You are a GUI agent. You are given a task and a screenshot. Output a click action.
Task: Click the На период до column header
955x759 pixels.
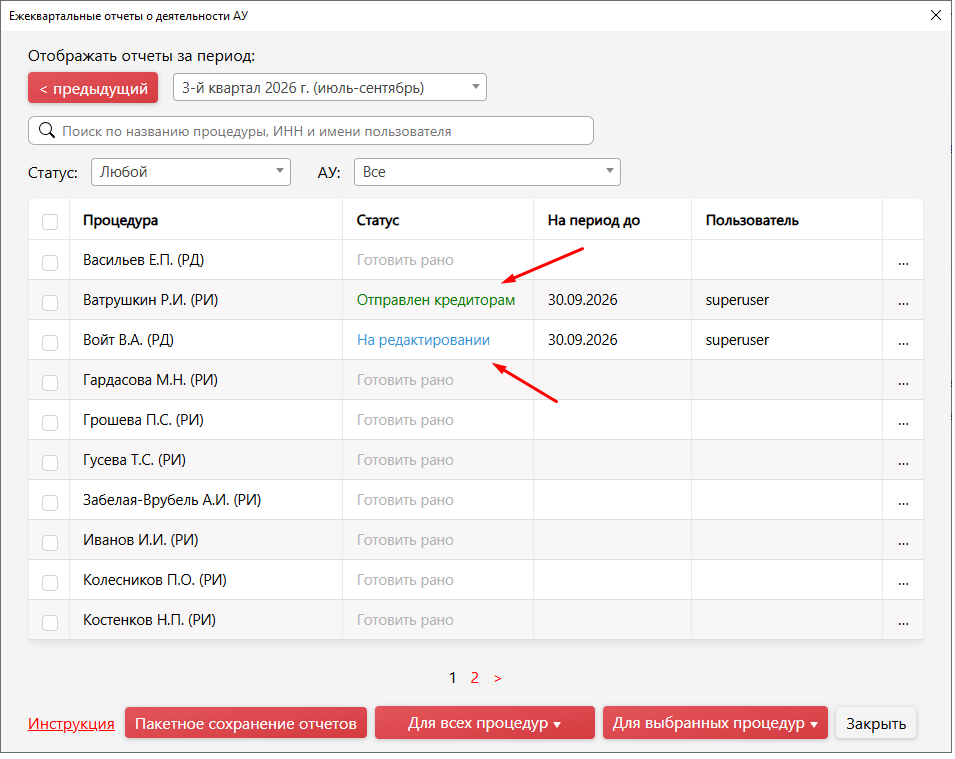pos(594,221)
